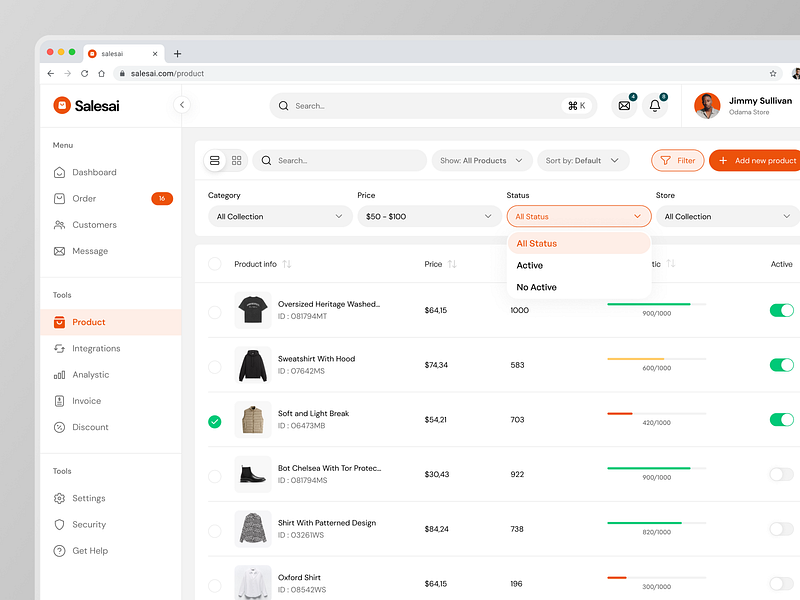Image resolution: width=800 pixels, height=600 pixels.
Task: Click the Bot Chelsea boot thumbnail
Action: pyautogui.click(x=253, y=474)
